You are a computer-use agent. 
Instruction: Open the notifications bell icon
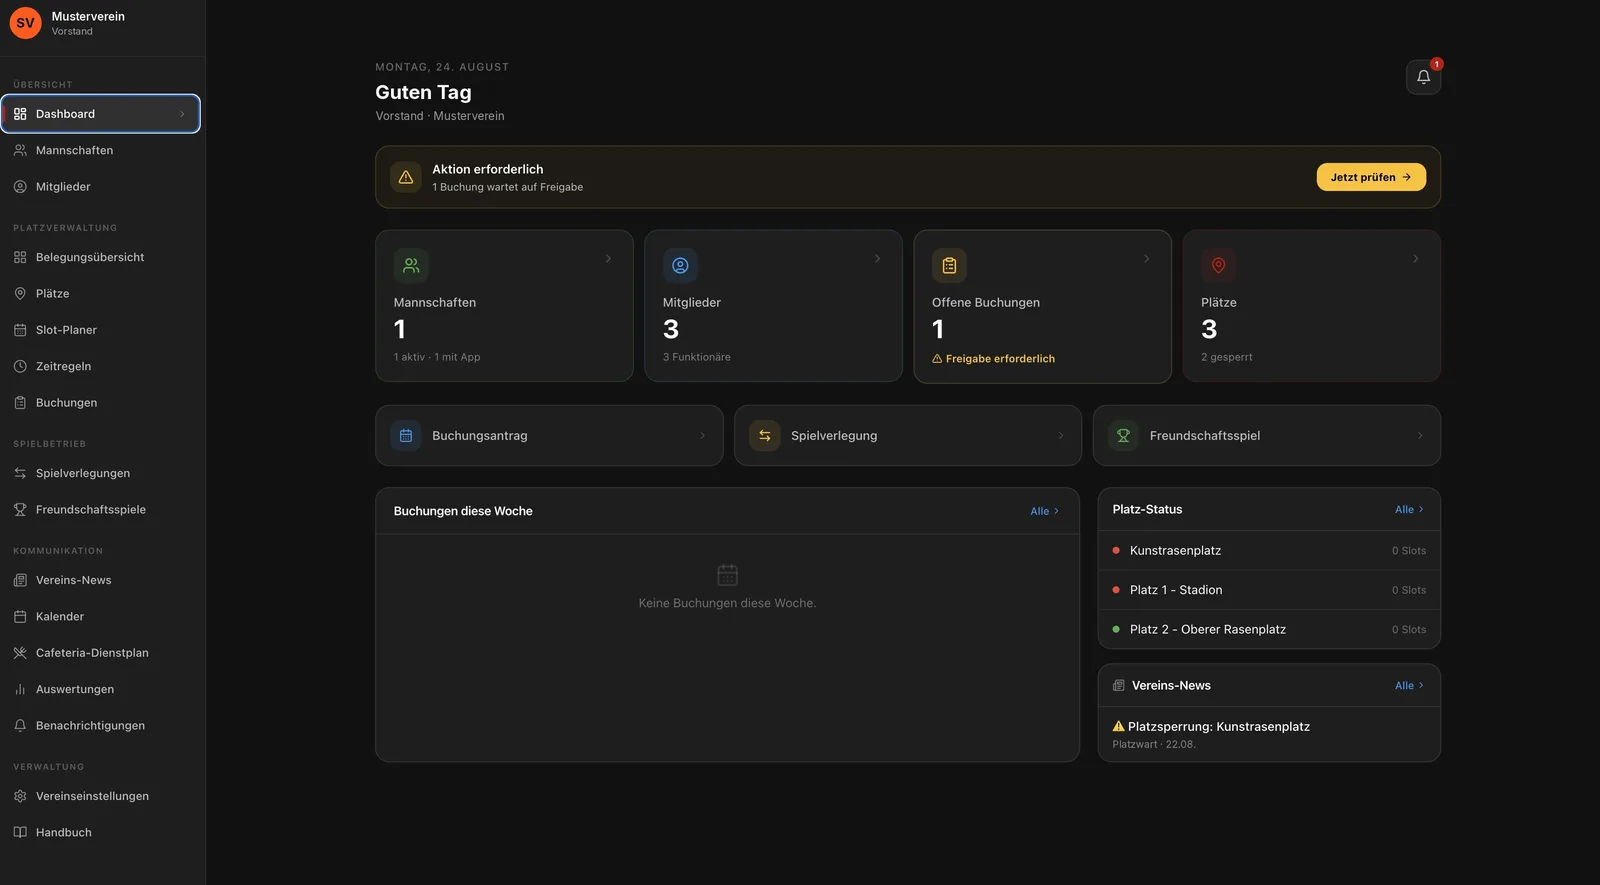pos(1423,77)
